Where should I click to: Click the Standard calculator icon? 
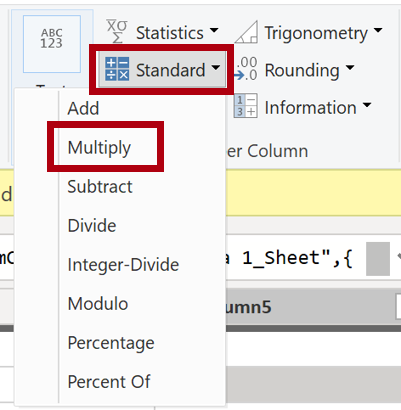click(117, 69)
